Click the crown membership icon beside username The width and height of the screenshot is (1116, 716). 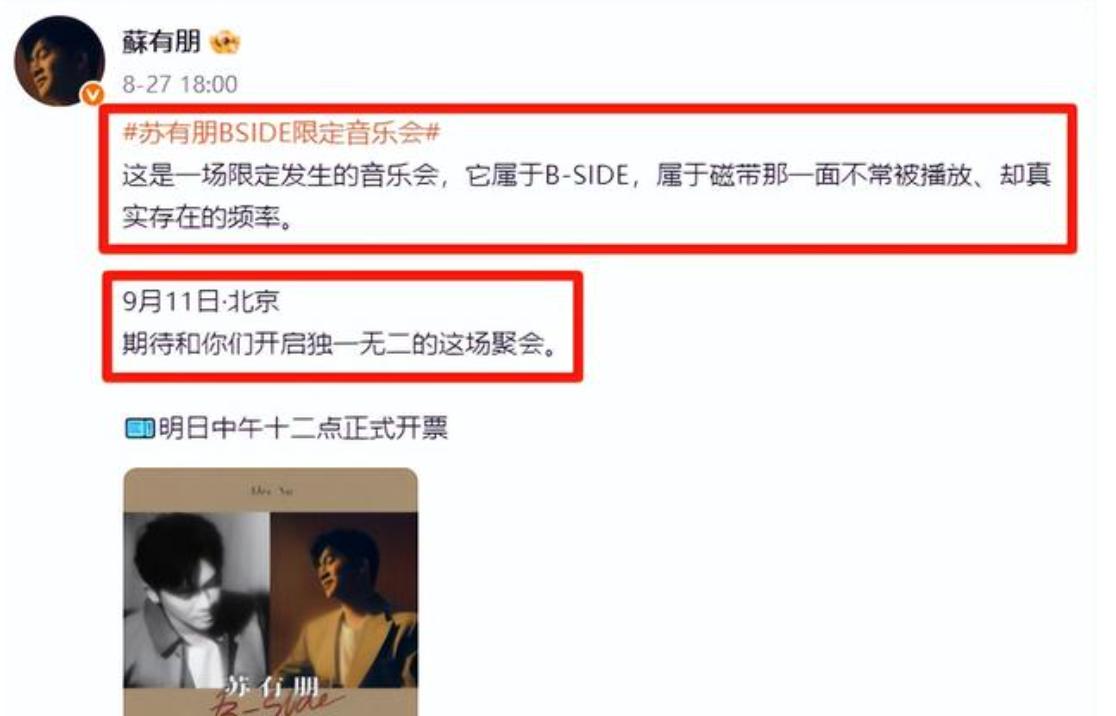click(225, 43)
